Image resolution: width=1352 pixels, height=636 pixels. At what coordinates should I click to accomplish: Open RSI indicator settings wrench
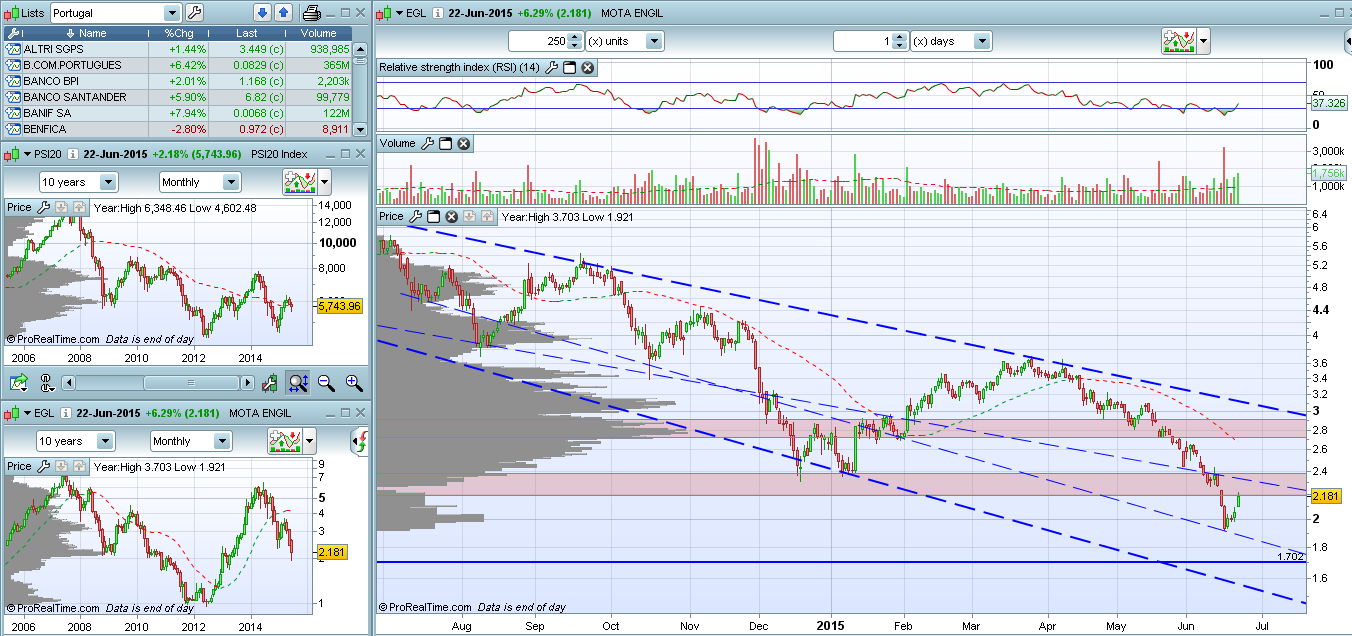pos(551,67)
